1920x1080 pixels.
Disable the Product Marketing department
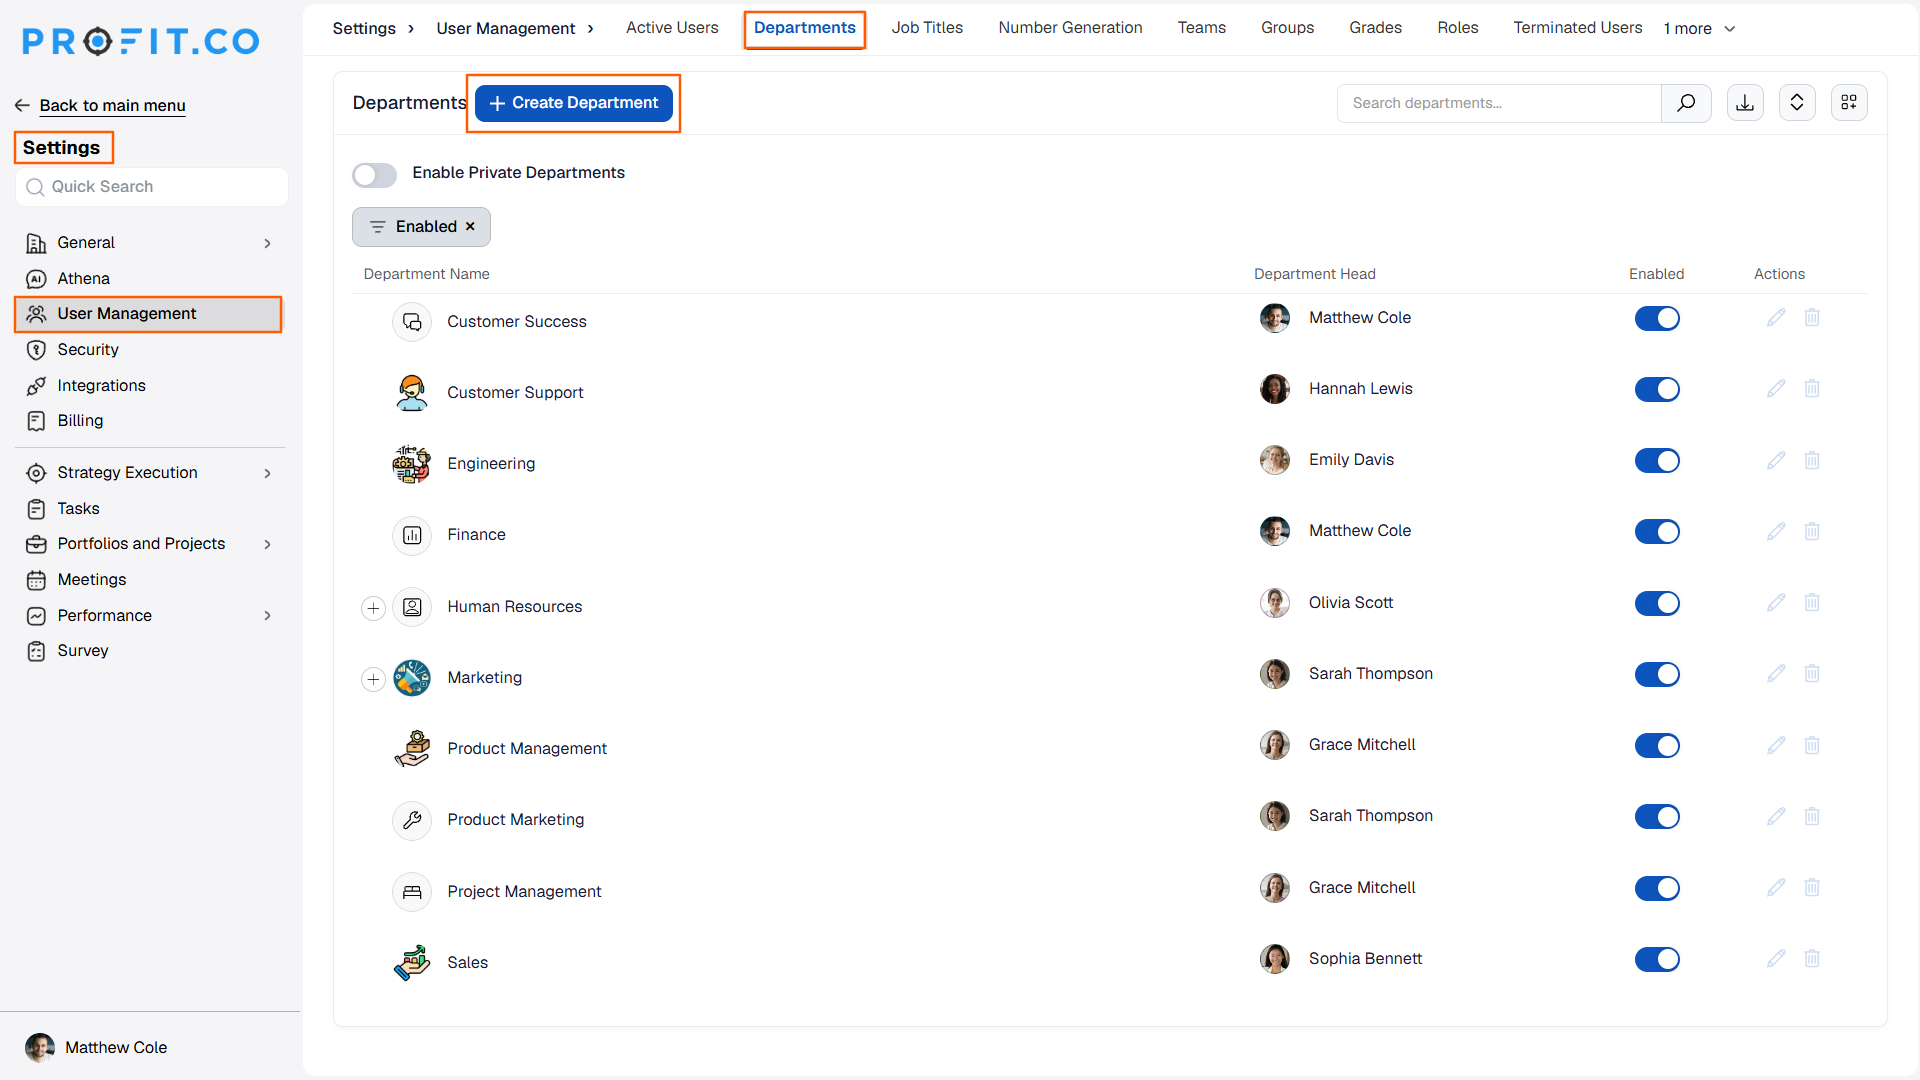pyautogui.click(x=1657, y=816)
